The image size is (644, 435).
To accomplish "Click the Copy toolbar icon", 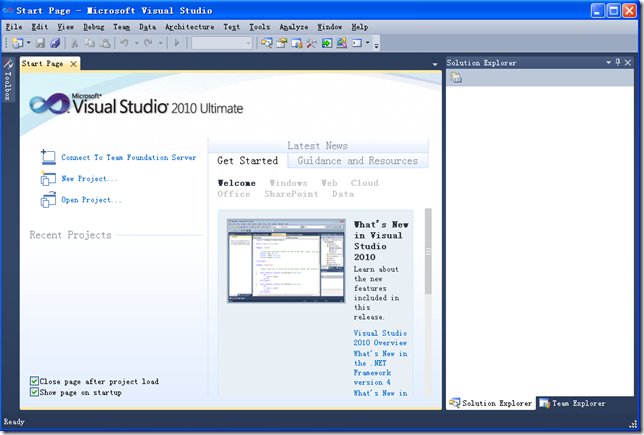I will pos(89,43).
